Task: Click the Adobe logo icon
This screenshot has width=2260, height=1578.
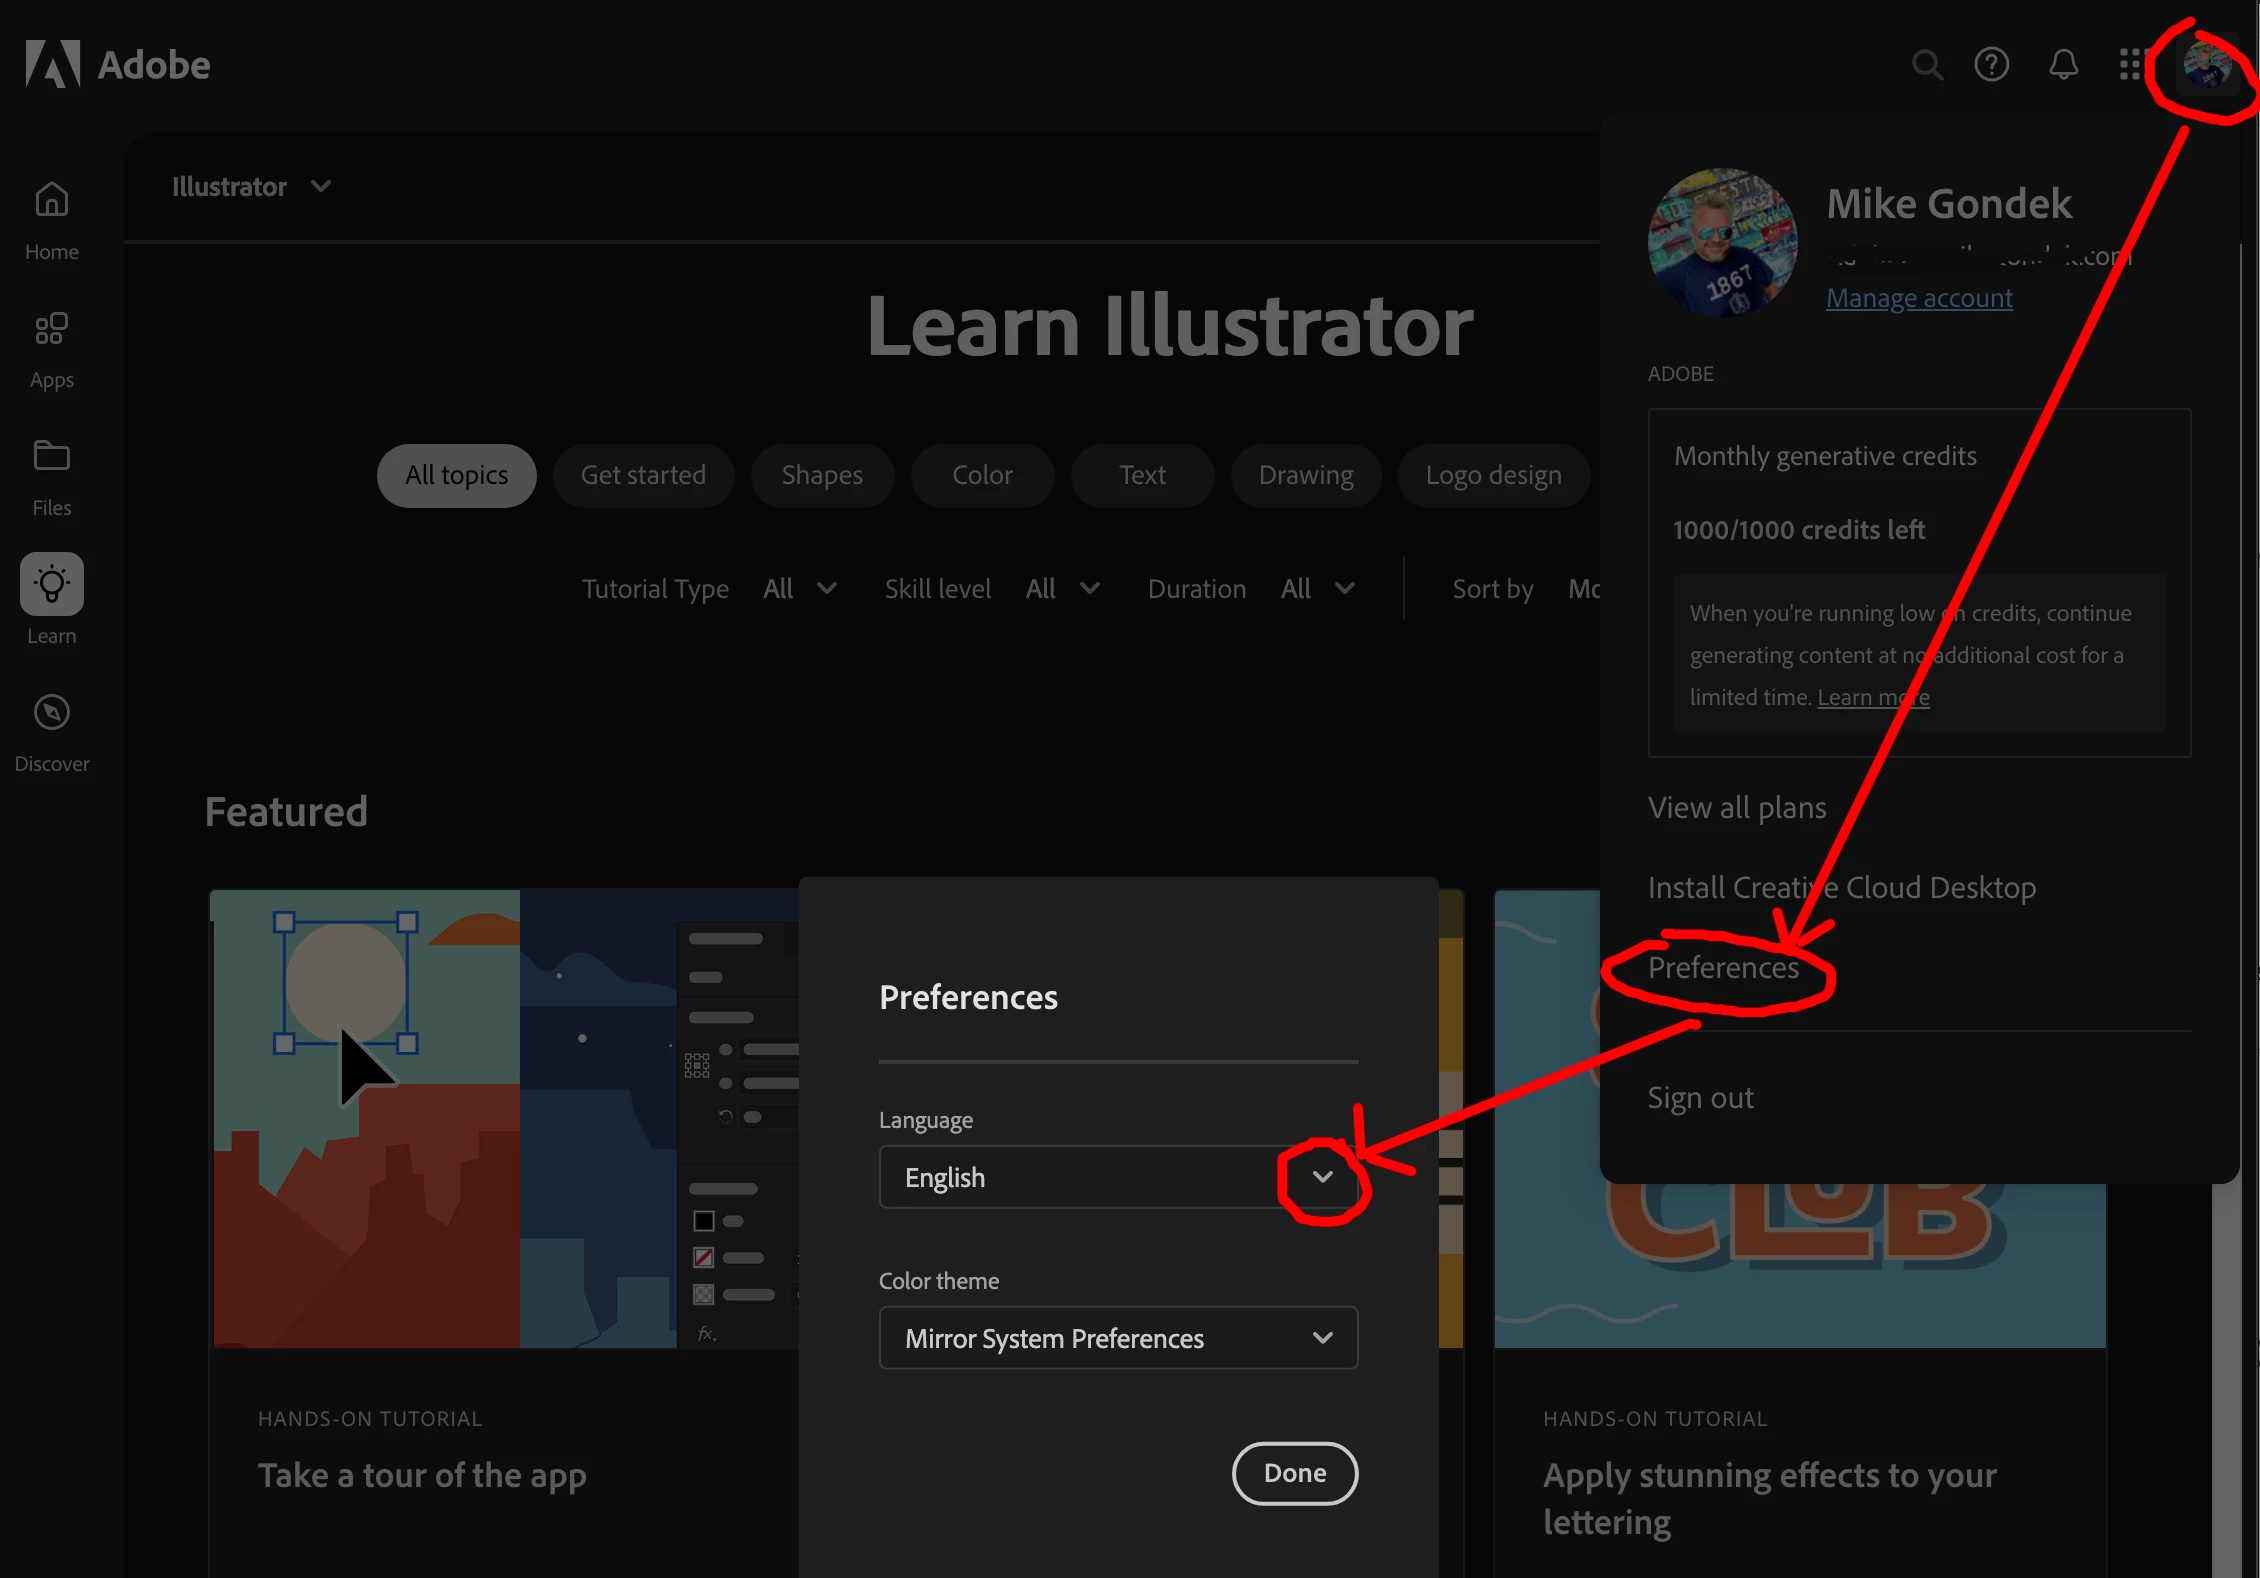Action: [53, 64]
